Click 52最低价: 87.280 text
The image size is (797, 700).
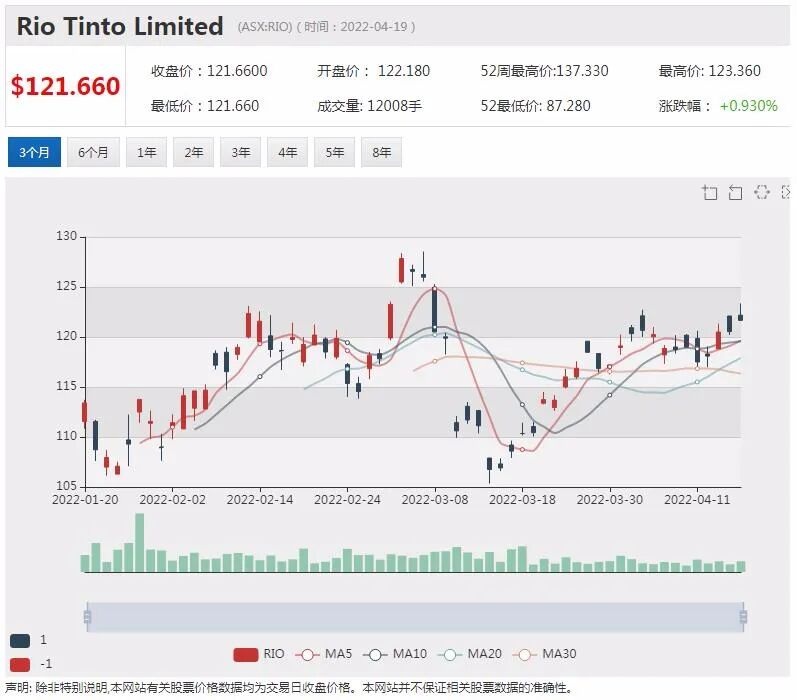click(x=536, y=106)
